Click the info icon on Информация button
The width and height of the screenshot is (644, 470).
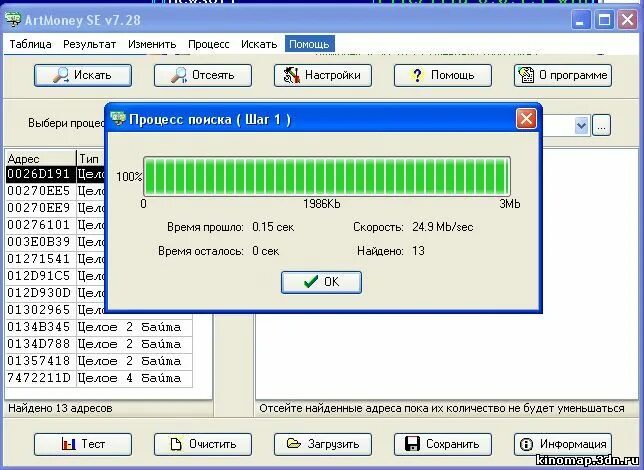pos(526,444)
